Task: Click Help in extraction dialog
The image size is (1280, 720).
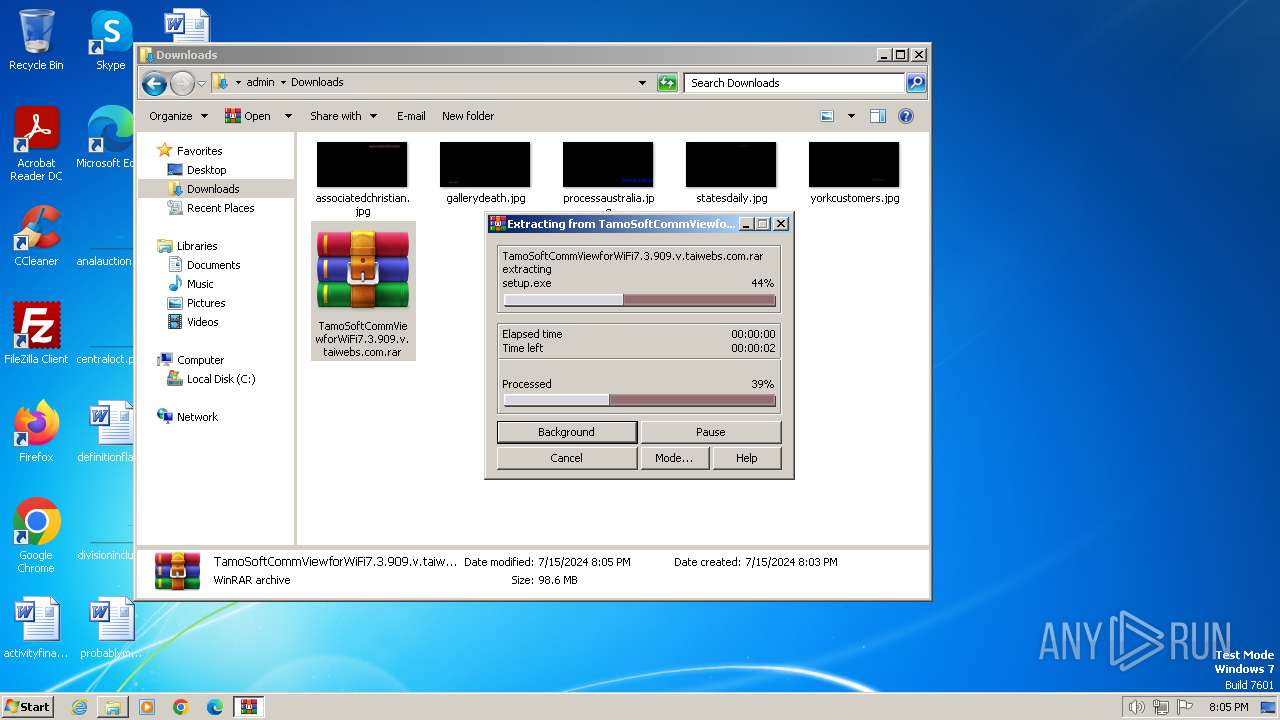Action: coord(746,458)
